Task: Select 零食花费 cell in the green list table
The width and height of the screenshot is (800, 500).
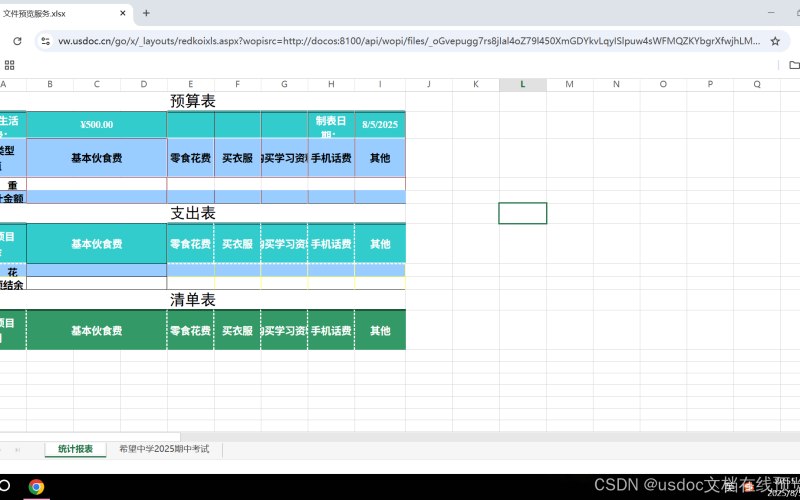Action: [x=190, y=331]
